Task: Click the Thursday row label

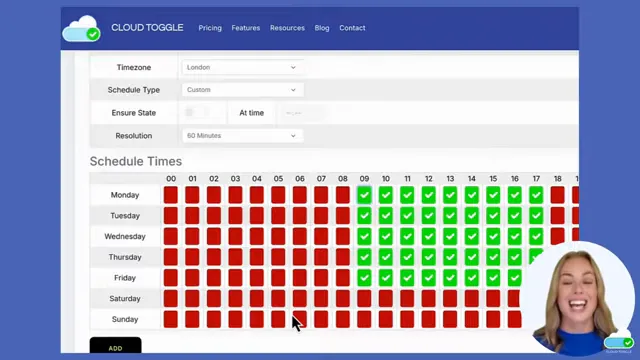Action: click(x=125, y=257)
